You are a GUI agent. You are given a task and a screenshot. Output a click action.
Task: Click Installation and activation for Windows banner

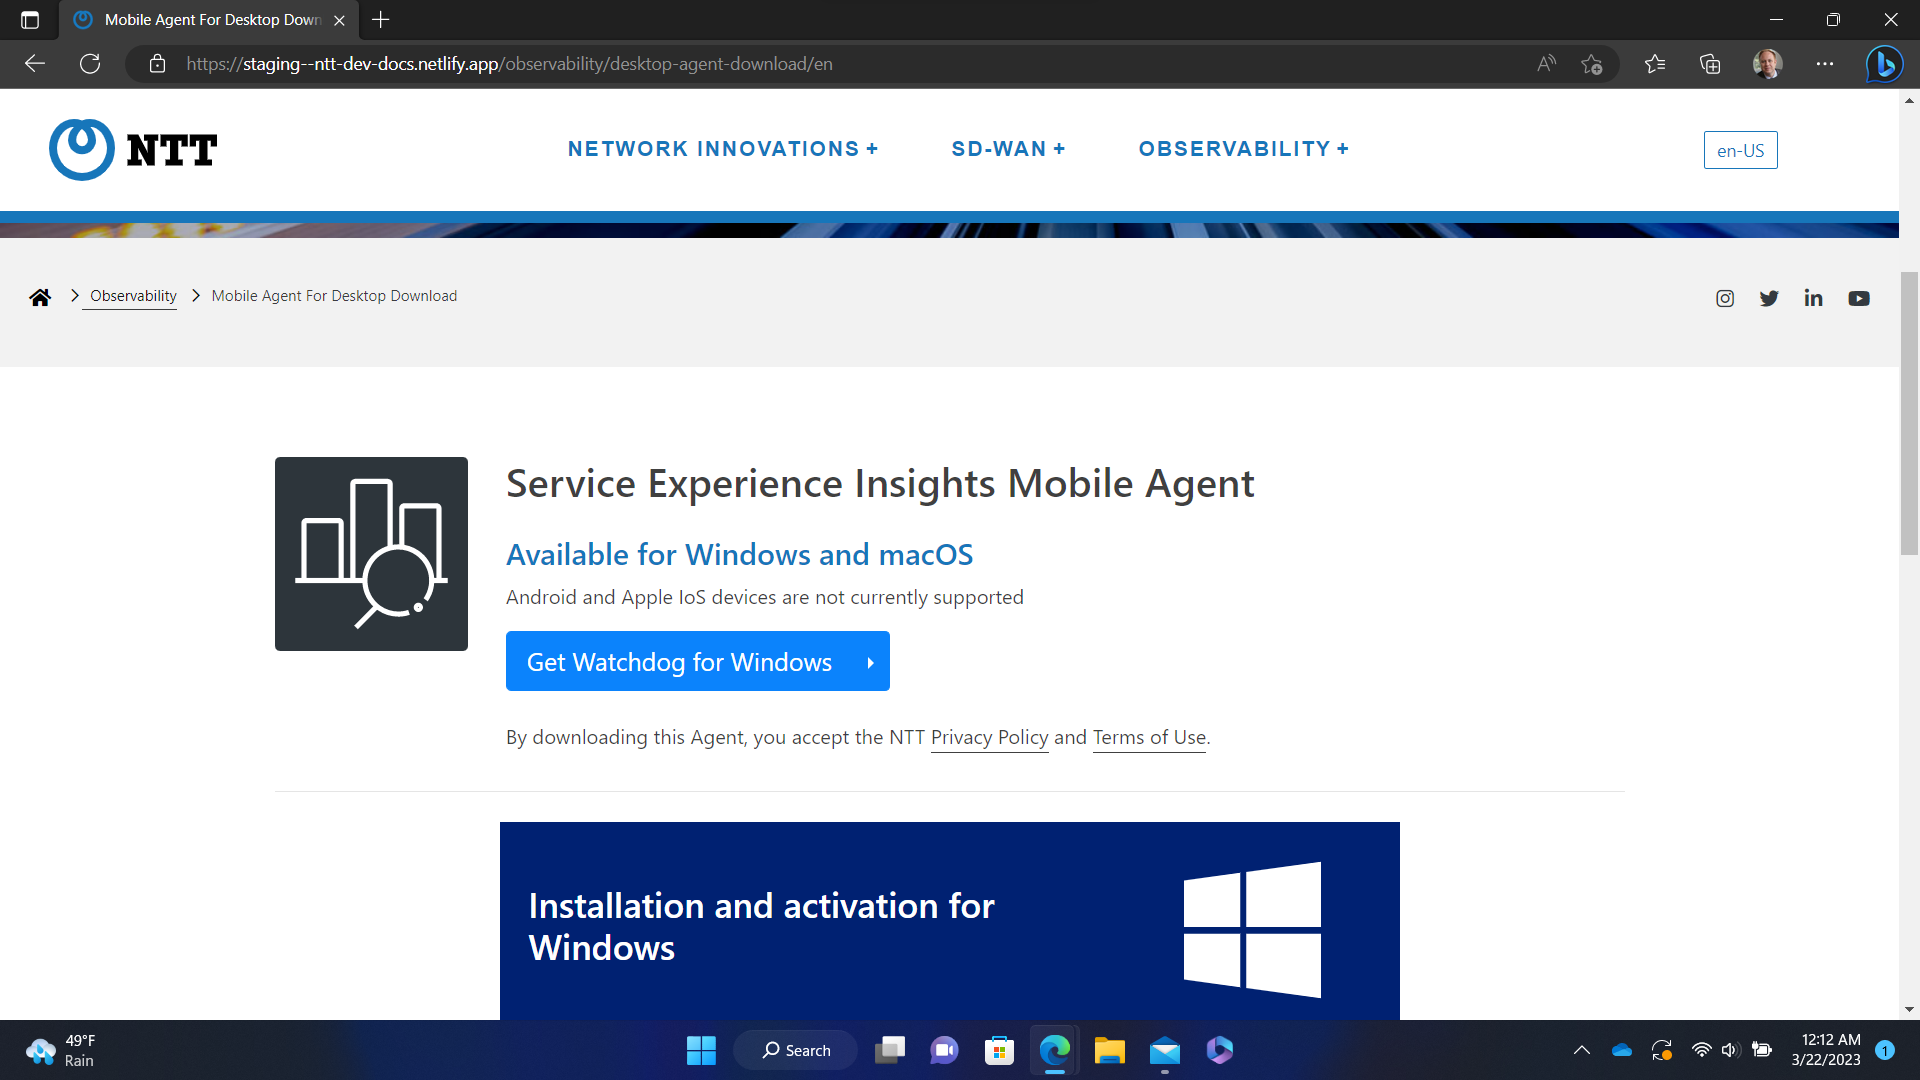click(949, 921)
